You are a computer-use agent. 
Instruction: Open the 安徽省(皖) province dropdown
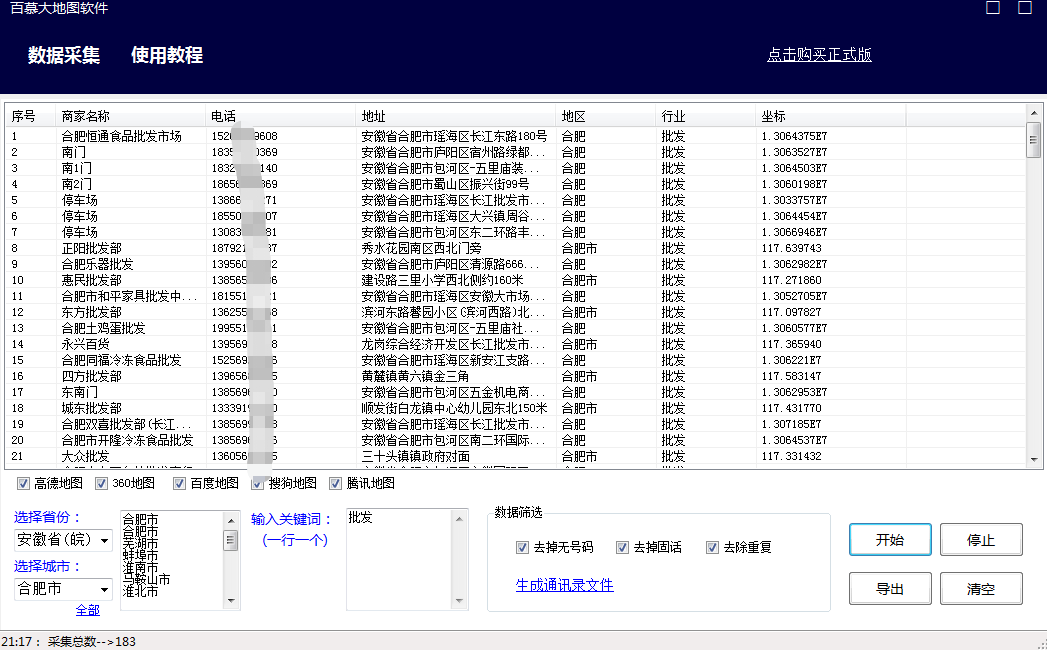click(x=62, y=540)
